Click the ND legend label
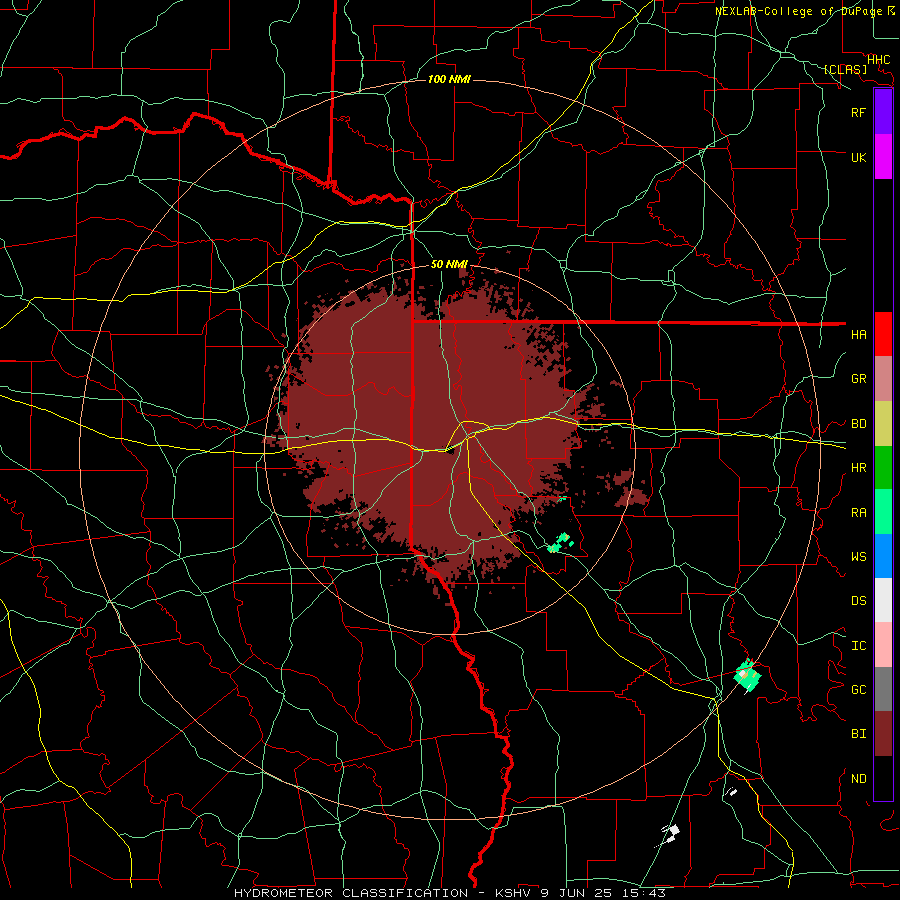The image size is (900, 900). pos(859,779)
